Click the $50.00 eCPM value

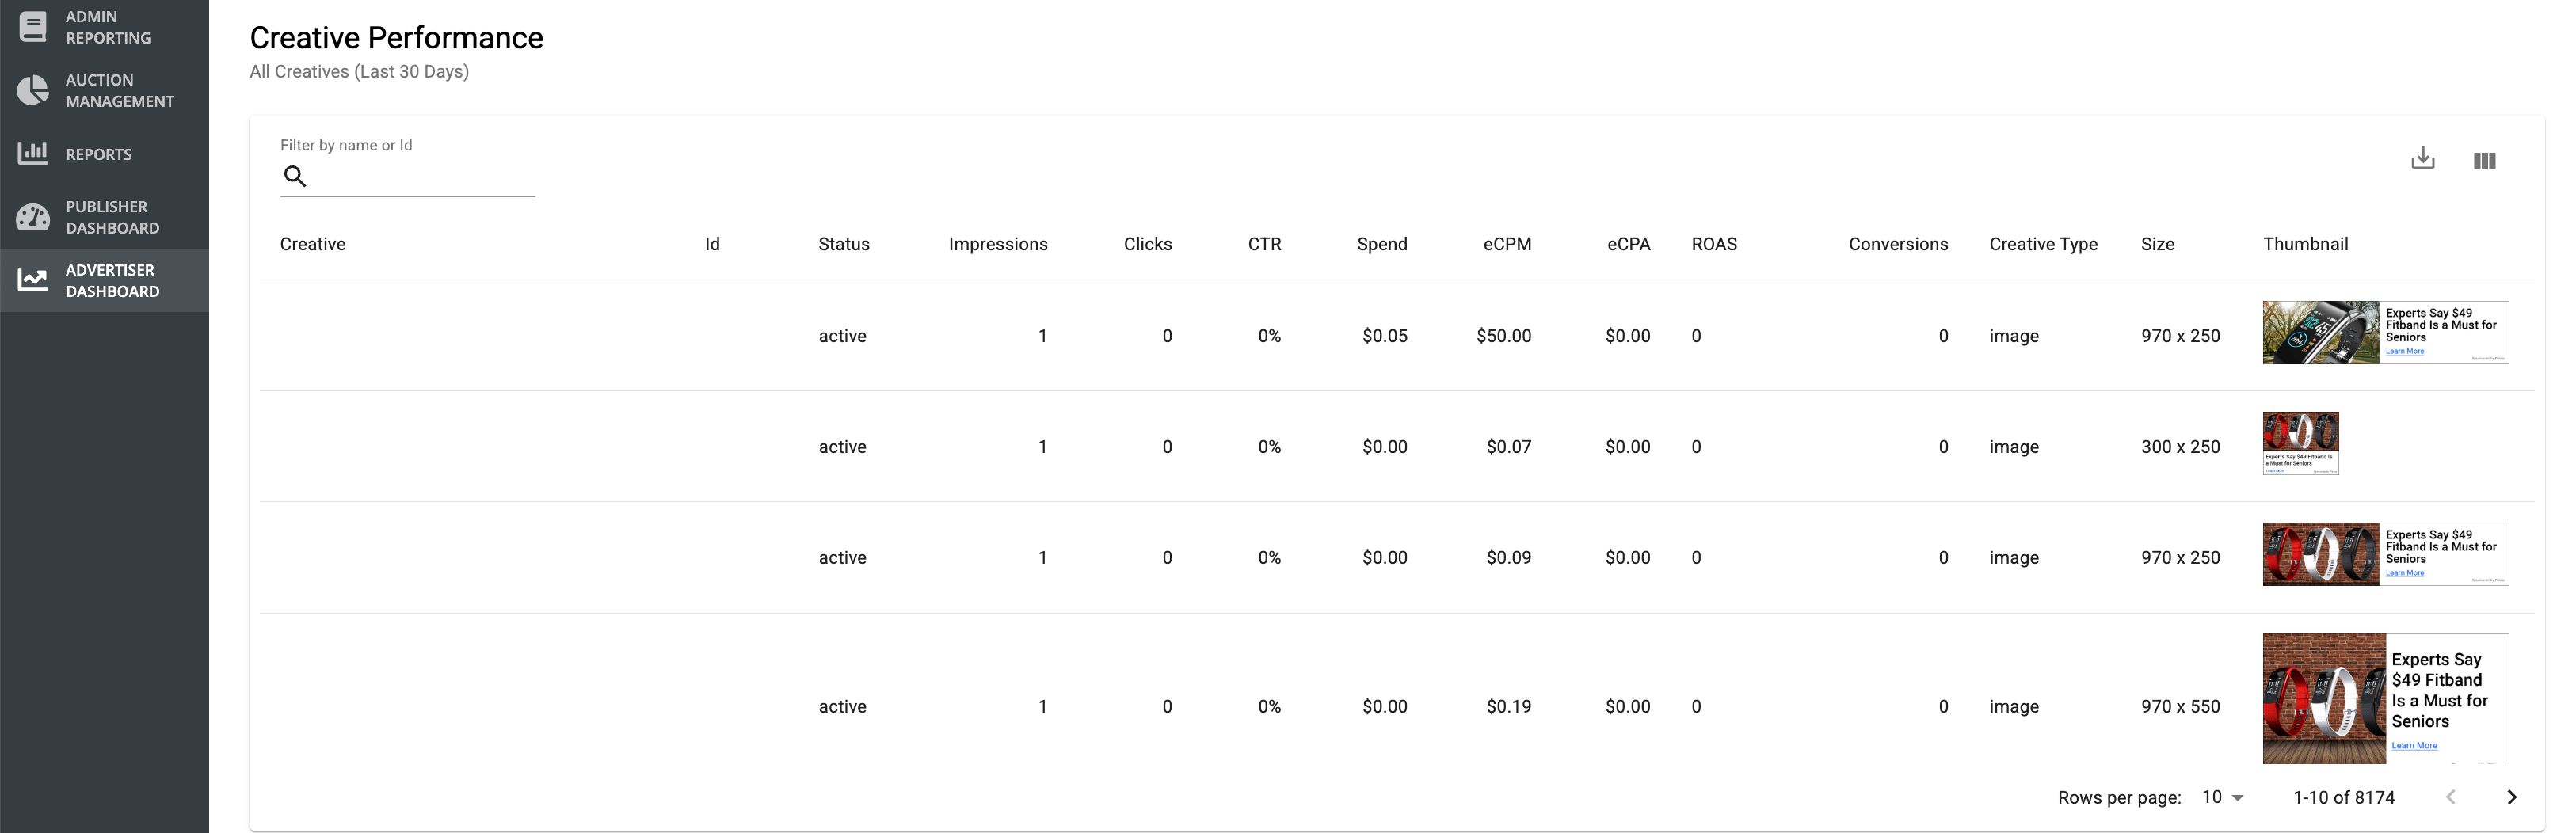tap(1503, 336)
